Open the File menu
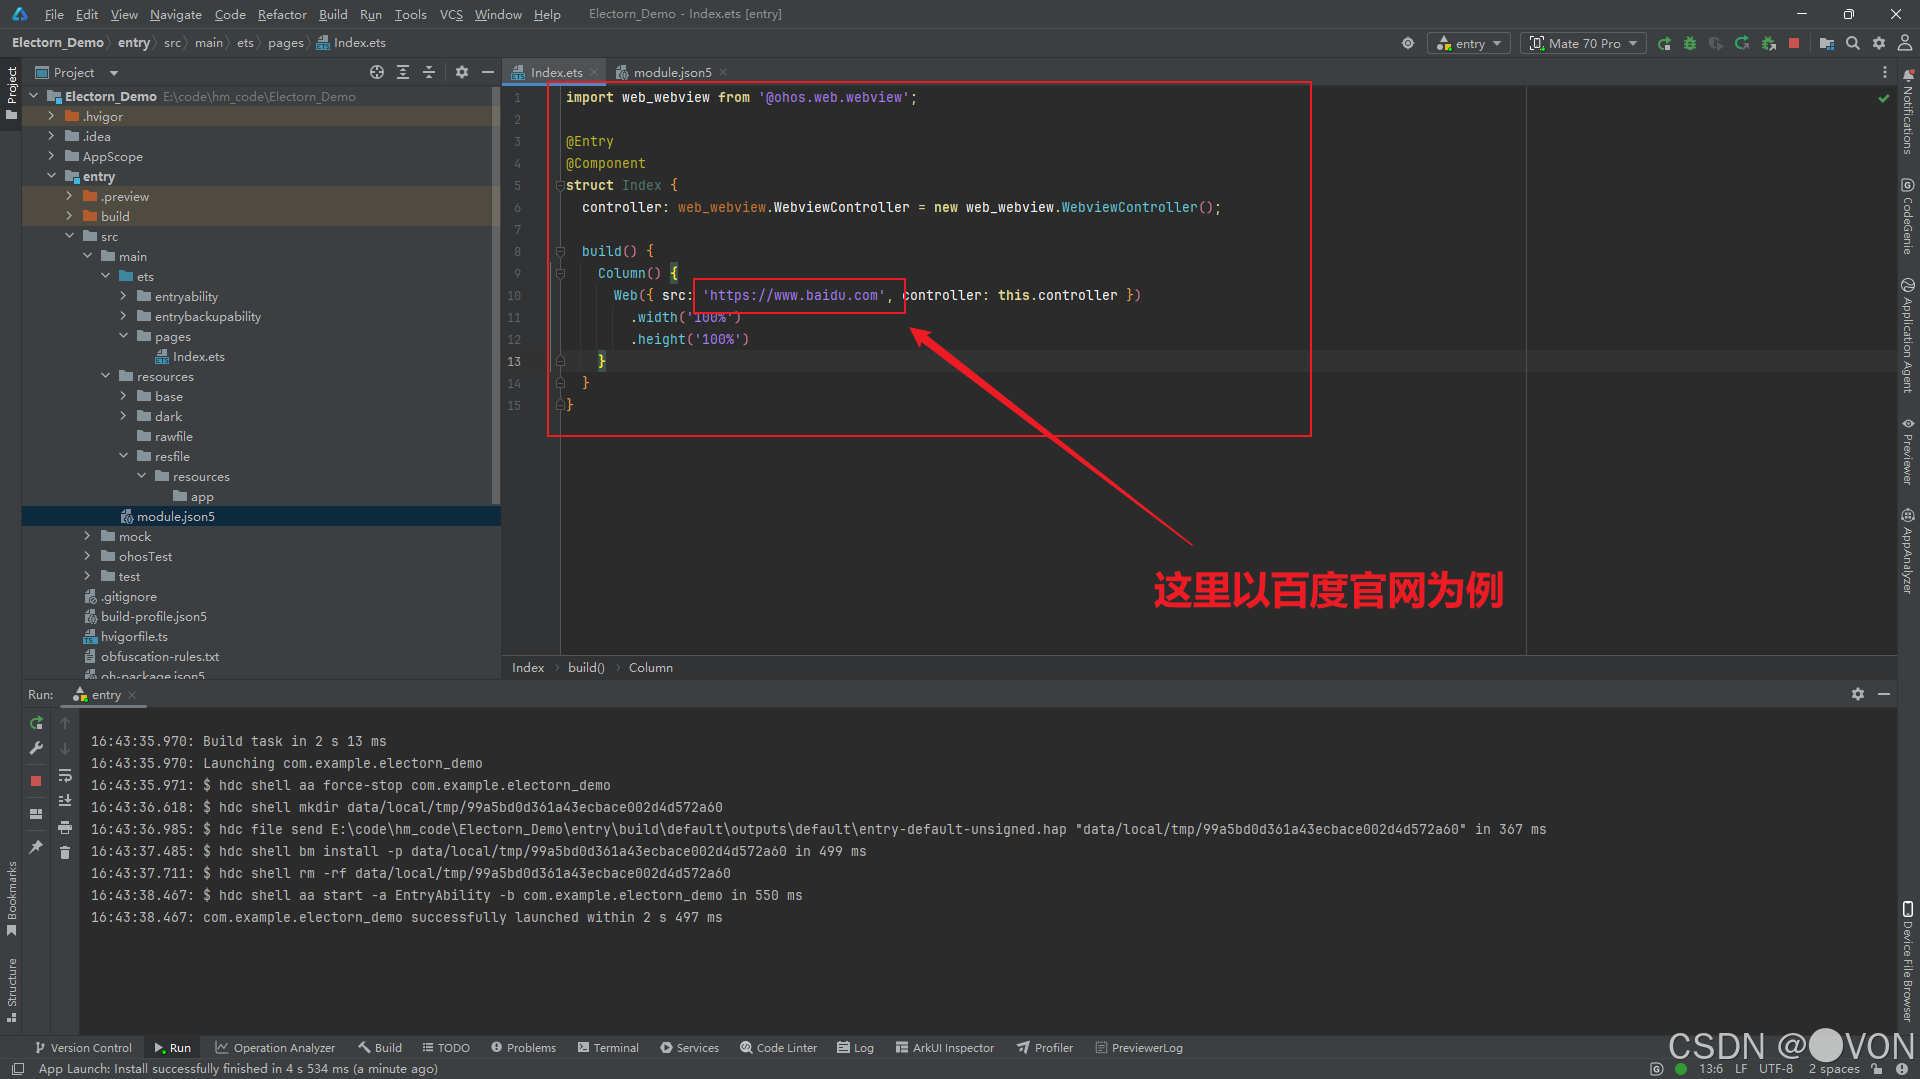Screen dimensions: 1920x1079 click(x=54, y=14)
